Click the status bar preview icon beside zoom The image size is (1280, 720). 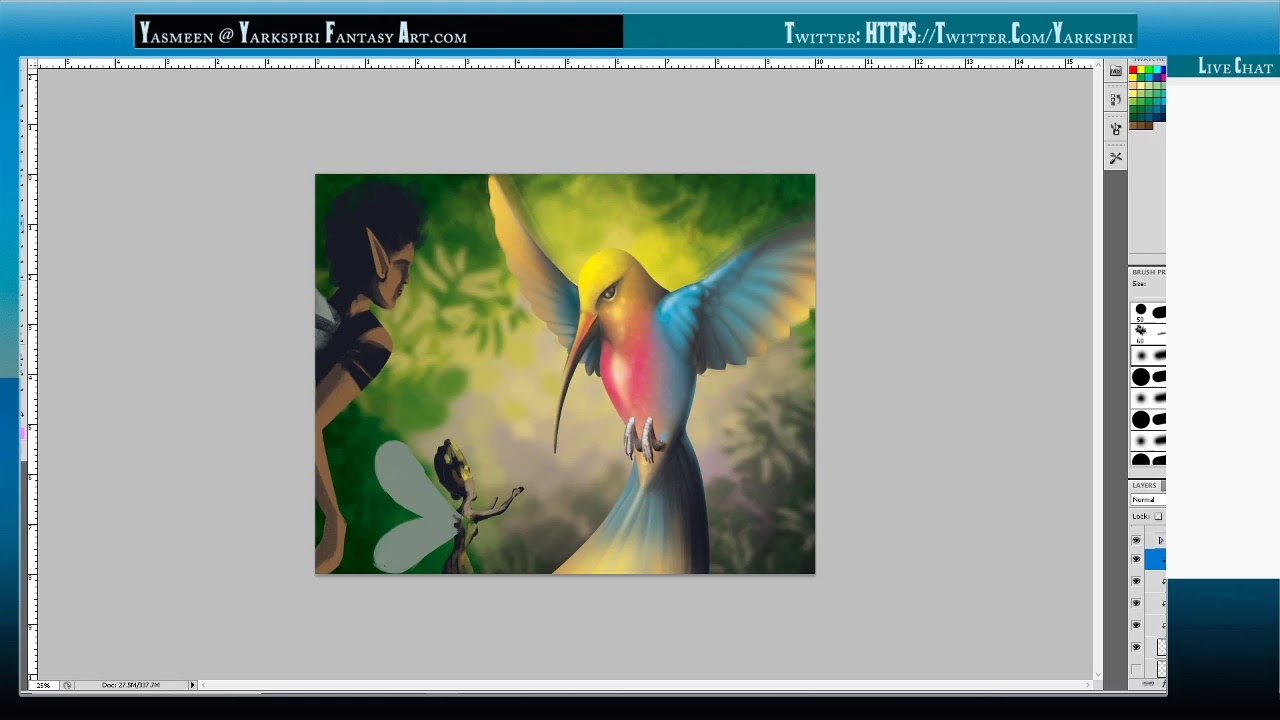pyautogui.click(x=67, y=685)
